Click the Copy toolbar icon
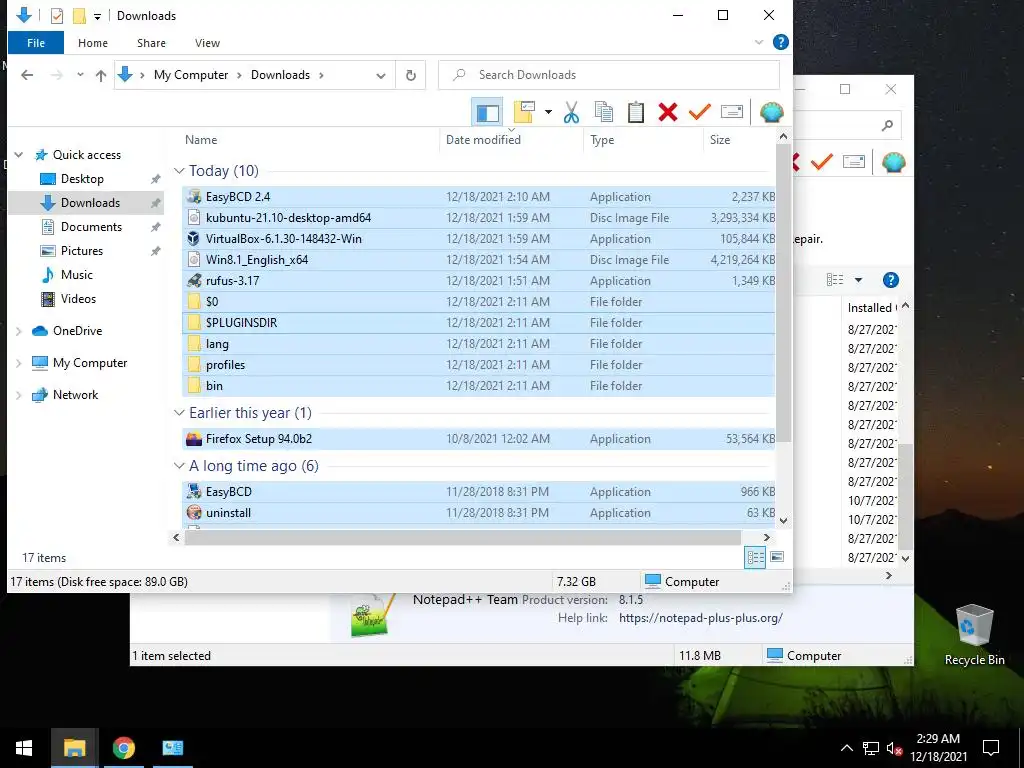 (603, 112)
